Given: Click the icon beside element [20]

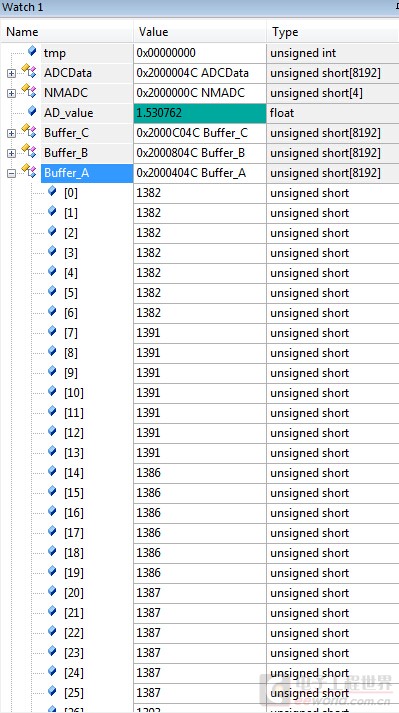Looking at the screenshot, I should 52,591.
